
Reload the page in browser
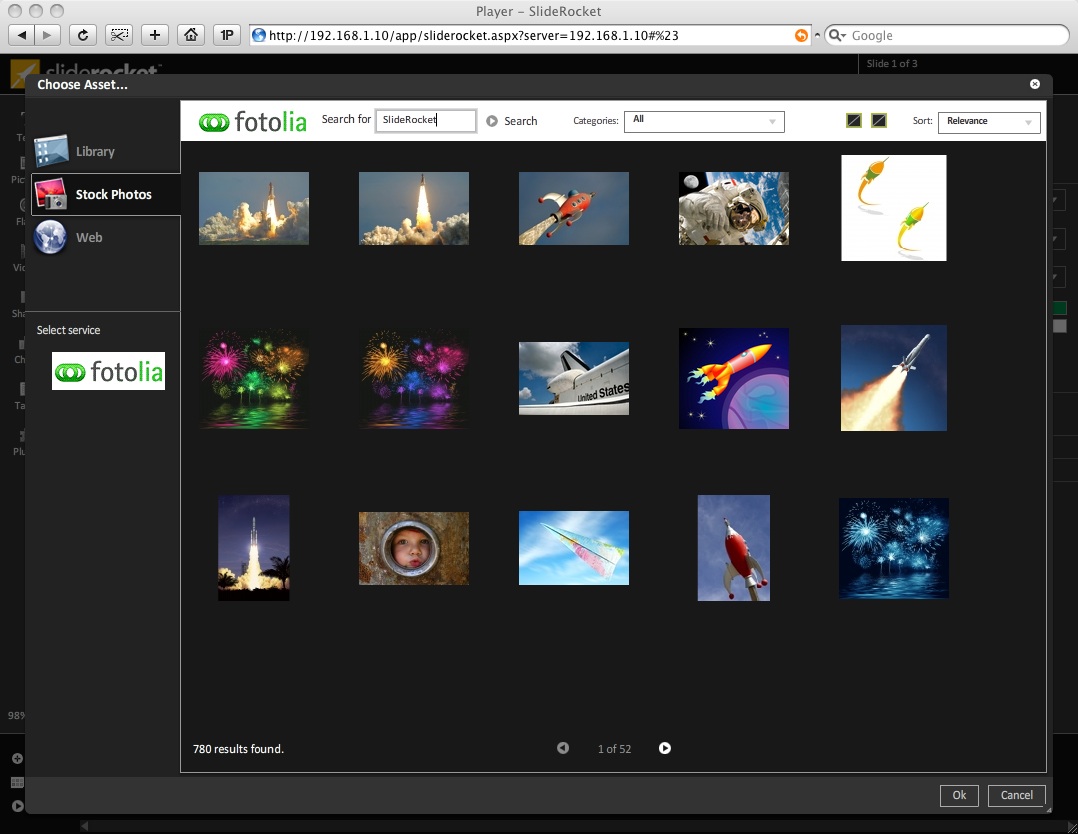82,35
